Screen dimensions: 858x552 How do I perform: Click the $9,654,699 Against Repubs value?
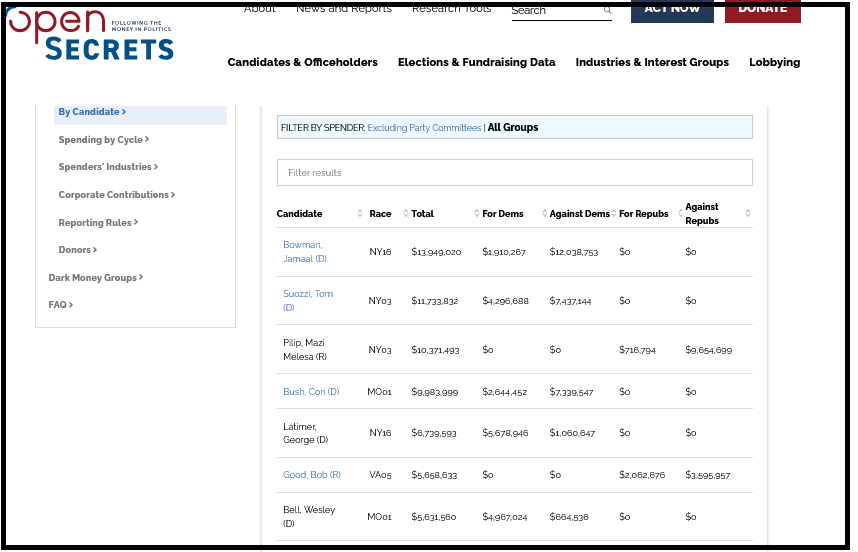click(709, 350)
